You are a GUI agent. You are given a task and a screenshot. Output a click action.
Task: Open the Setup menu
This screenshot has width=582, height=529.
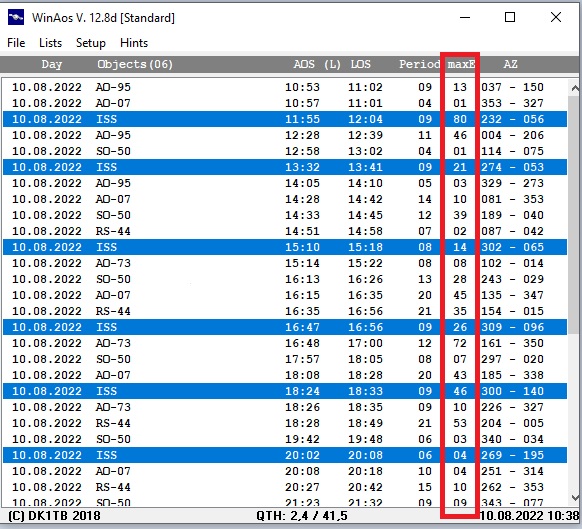click(91, 43)
